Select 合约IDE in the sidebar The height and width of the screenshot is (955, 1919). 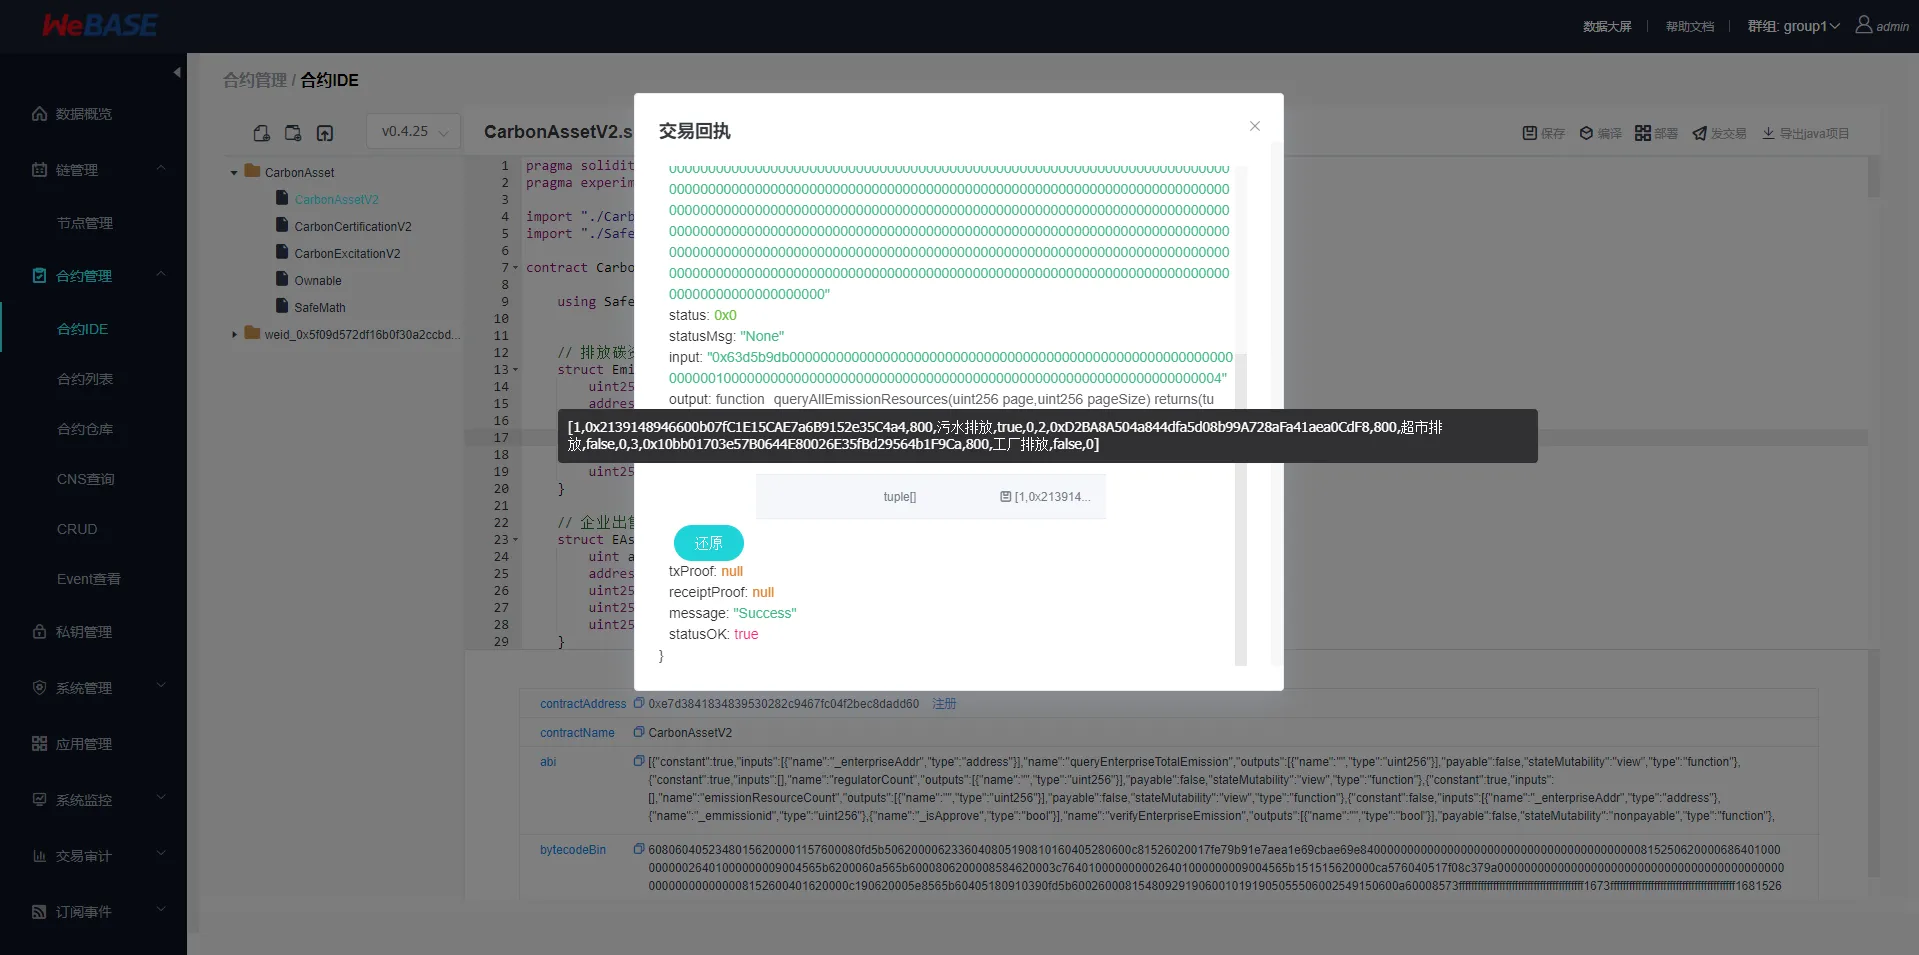click(82, 329)
